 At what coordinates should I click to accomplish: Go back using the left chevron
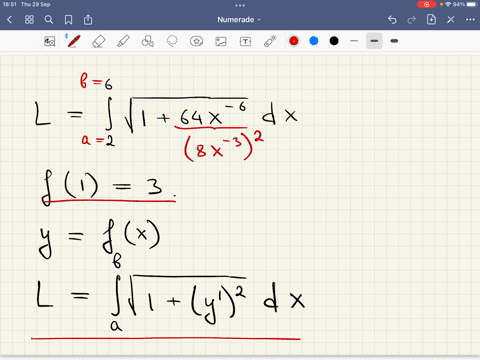9,20
